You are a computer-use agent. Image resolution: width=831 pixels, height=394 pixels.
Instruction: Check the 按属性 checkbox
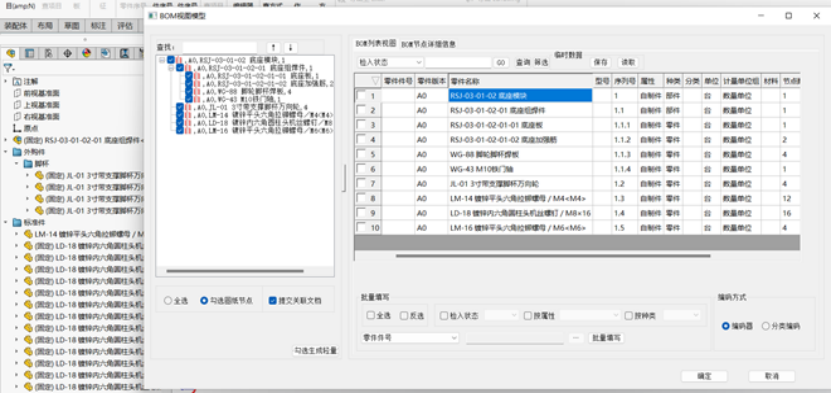coord(527,316)
